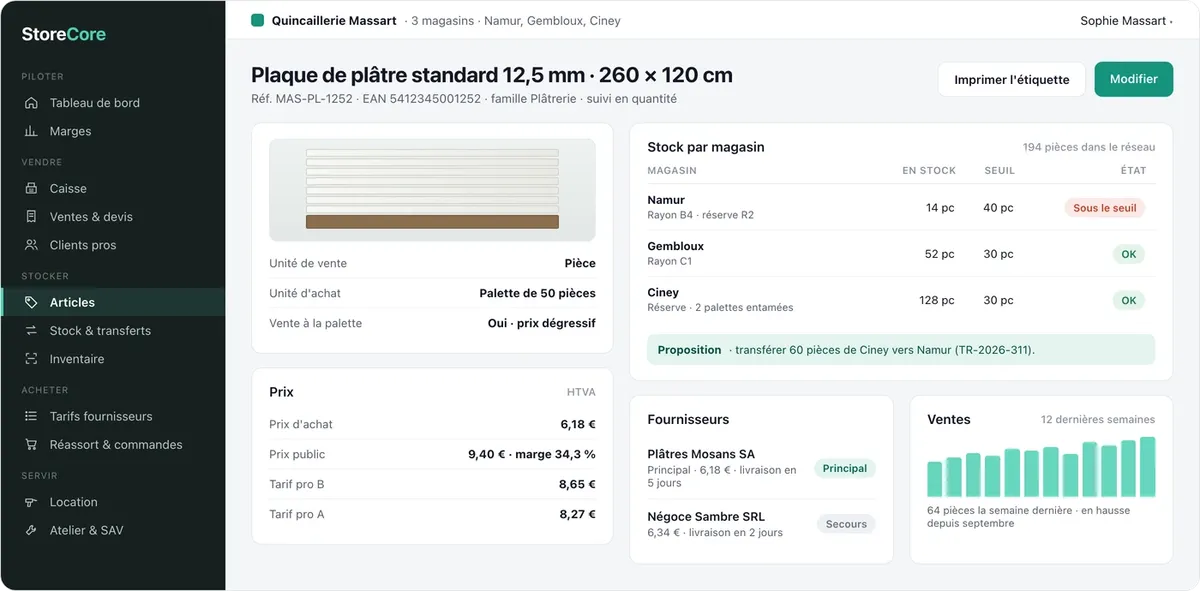Click the '14 pc' stock value

tap(940, 208)
